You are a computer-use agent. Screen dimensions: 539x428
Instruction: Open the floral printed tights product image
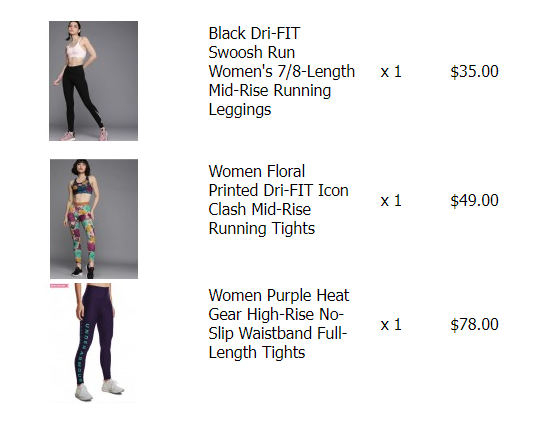[94, 219]
